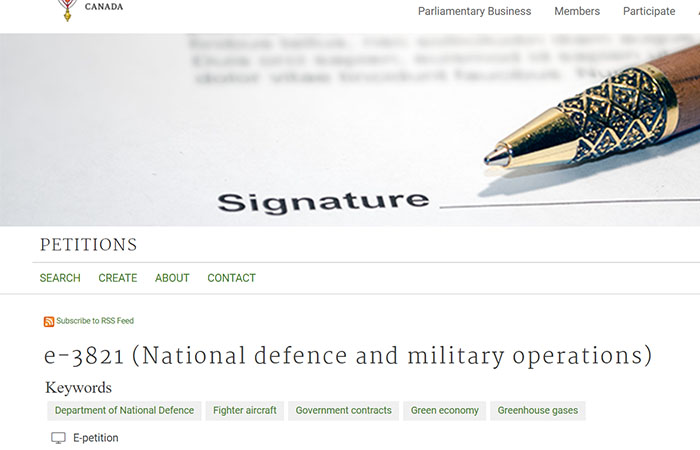Click the e-3821 petition title

348,357
